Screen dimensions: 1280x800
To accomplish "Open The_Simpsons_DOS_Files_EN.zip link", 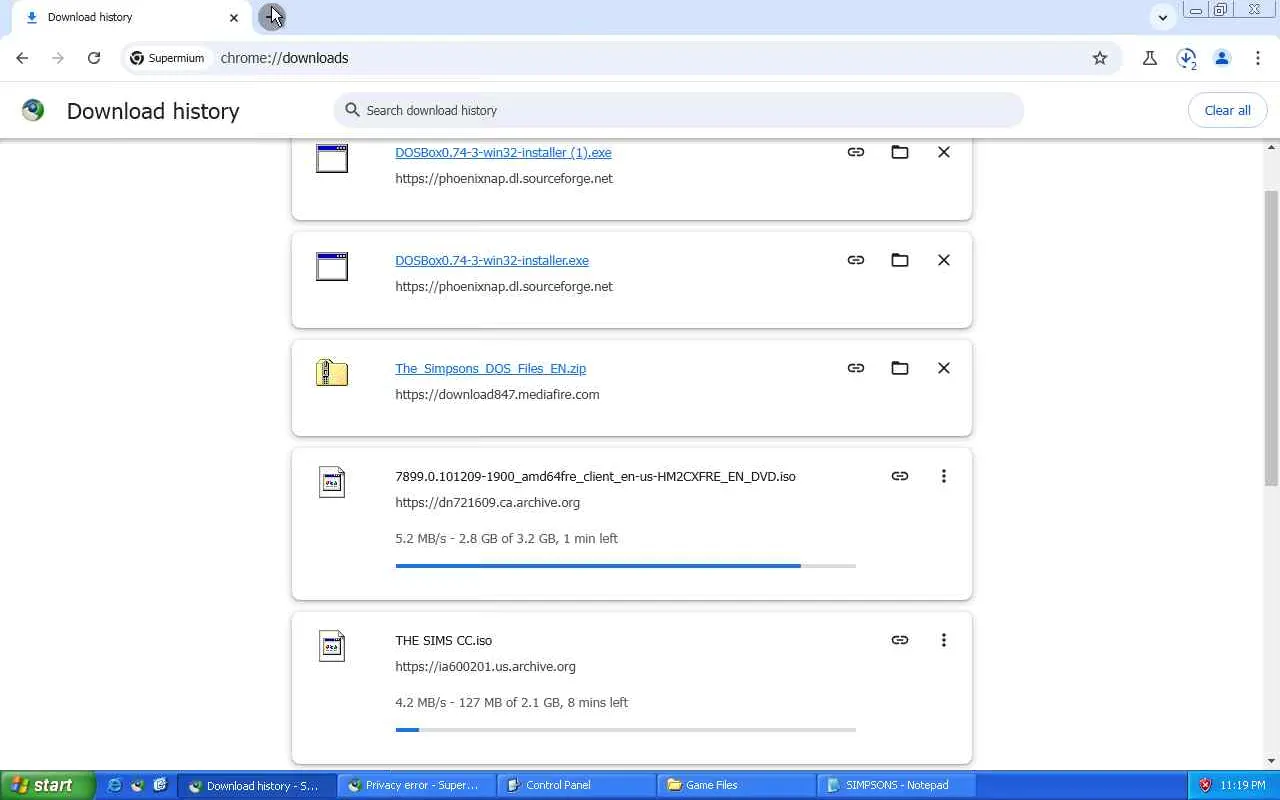I will coord(490,368).
